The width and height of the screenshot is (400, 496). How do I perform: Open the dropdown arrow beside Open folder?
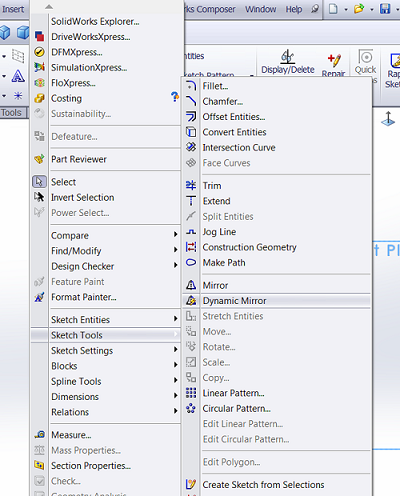pyautogui.click(x=372, y=9)
